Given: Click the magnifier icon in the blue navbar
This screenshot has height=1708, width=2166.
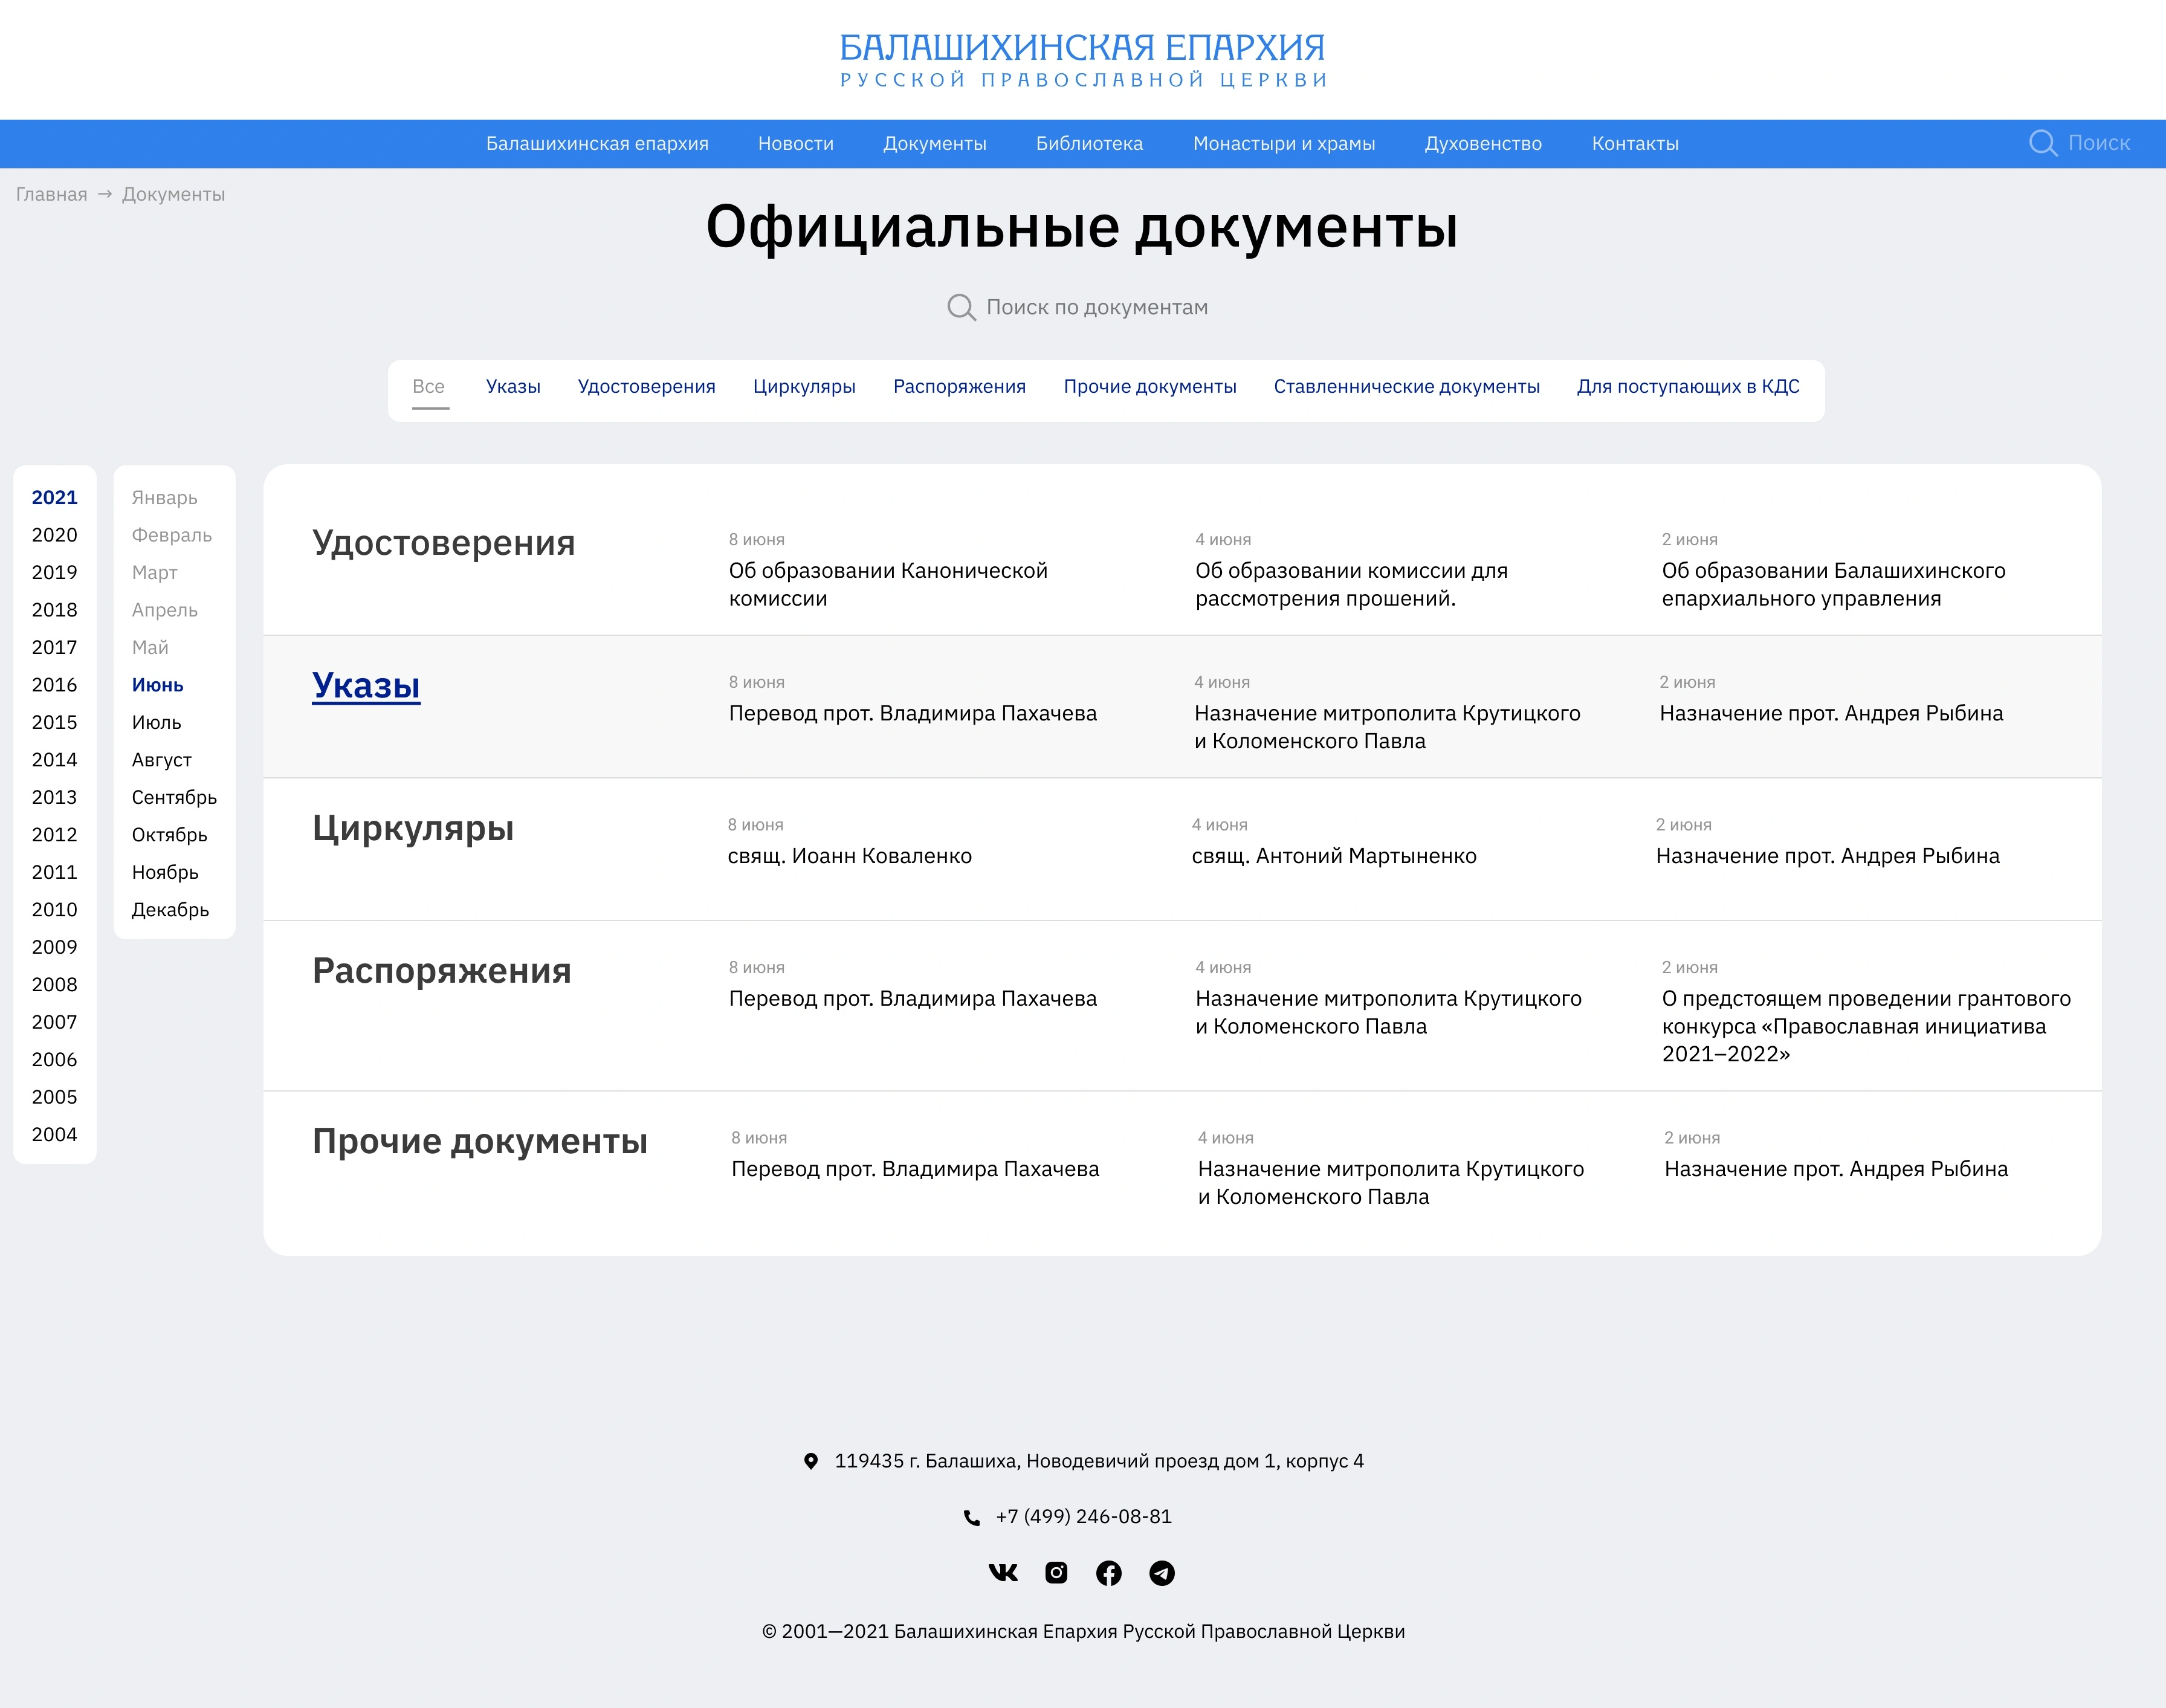Looking at the screenshot, I should tap(2043, 143).
